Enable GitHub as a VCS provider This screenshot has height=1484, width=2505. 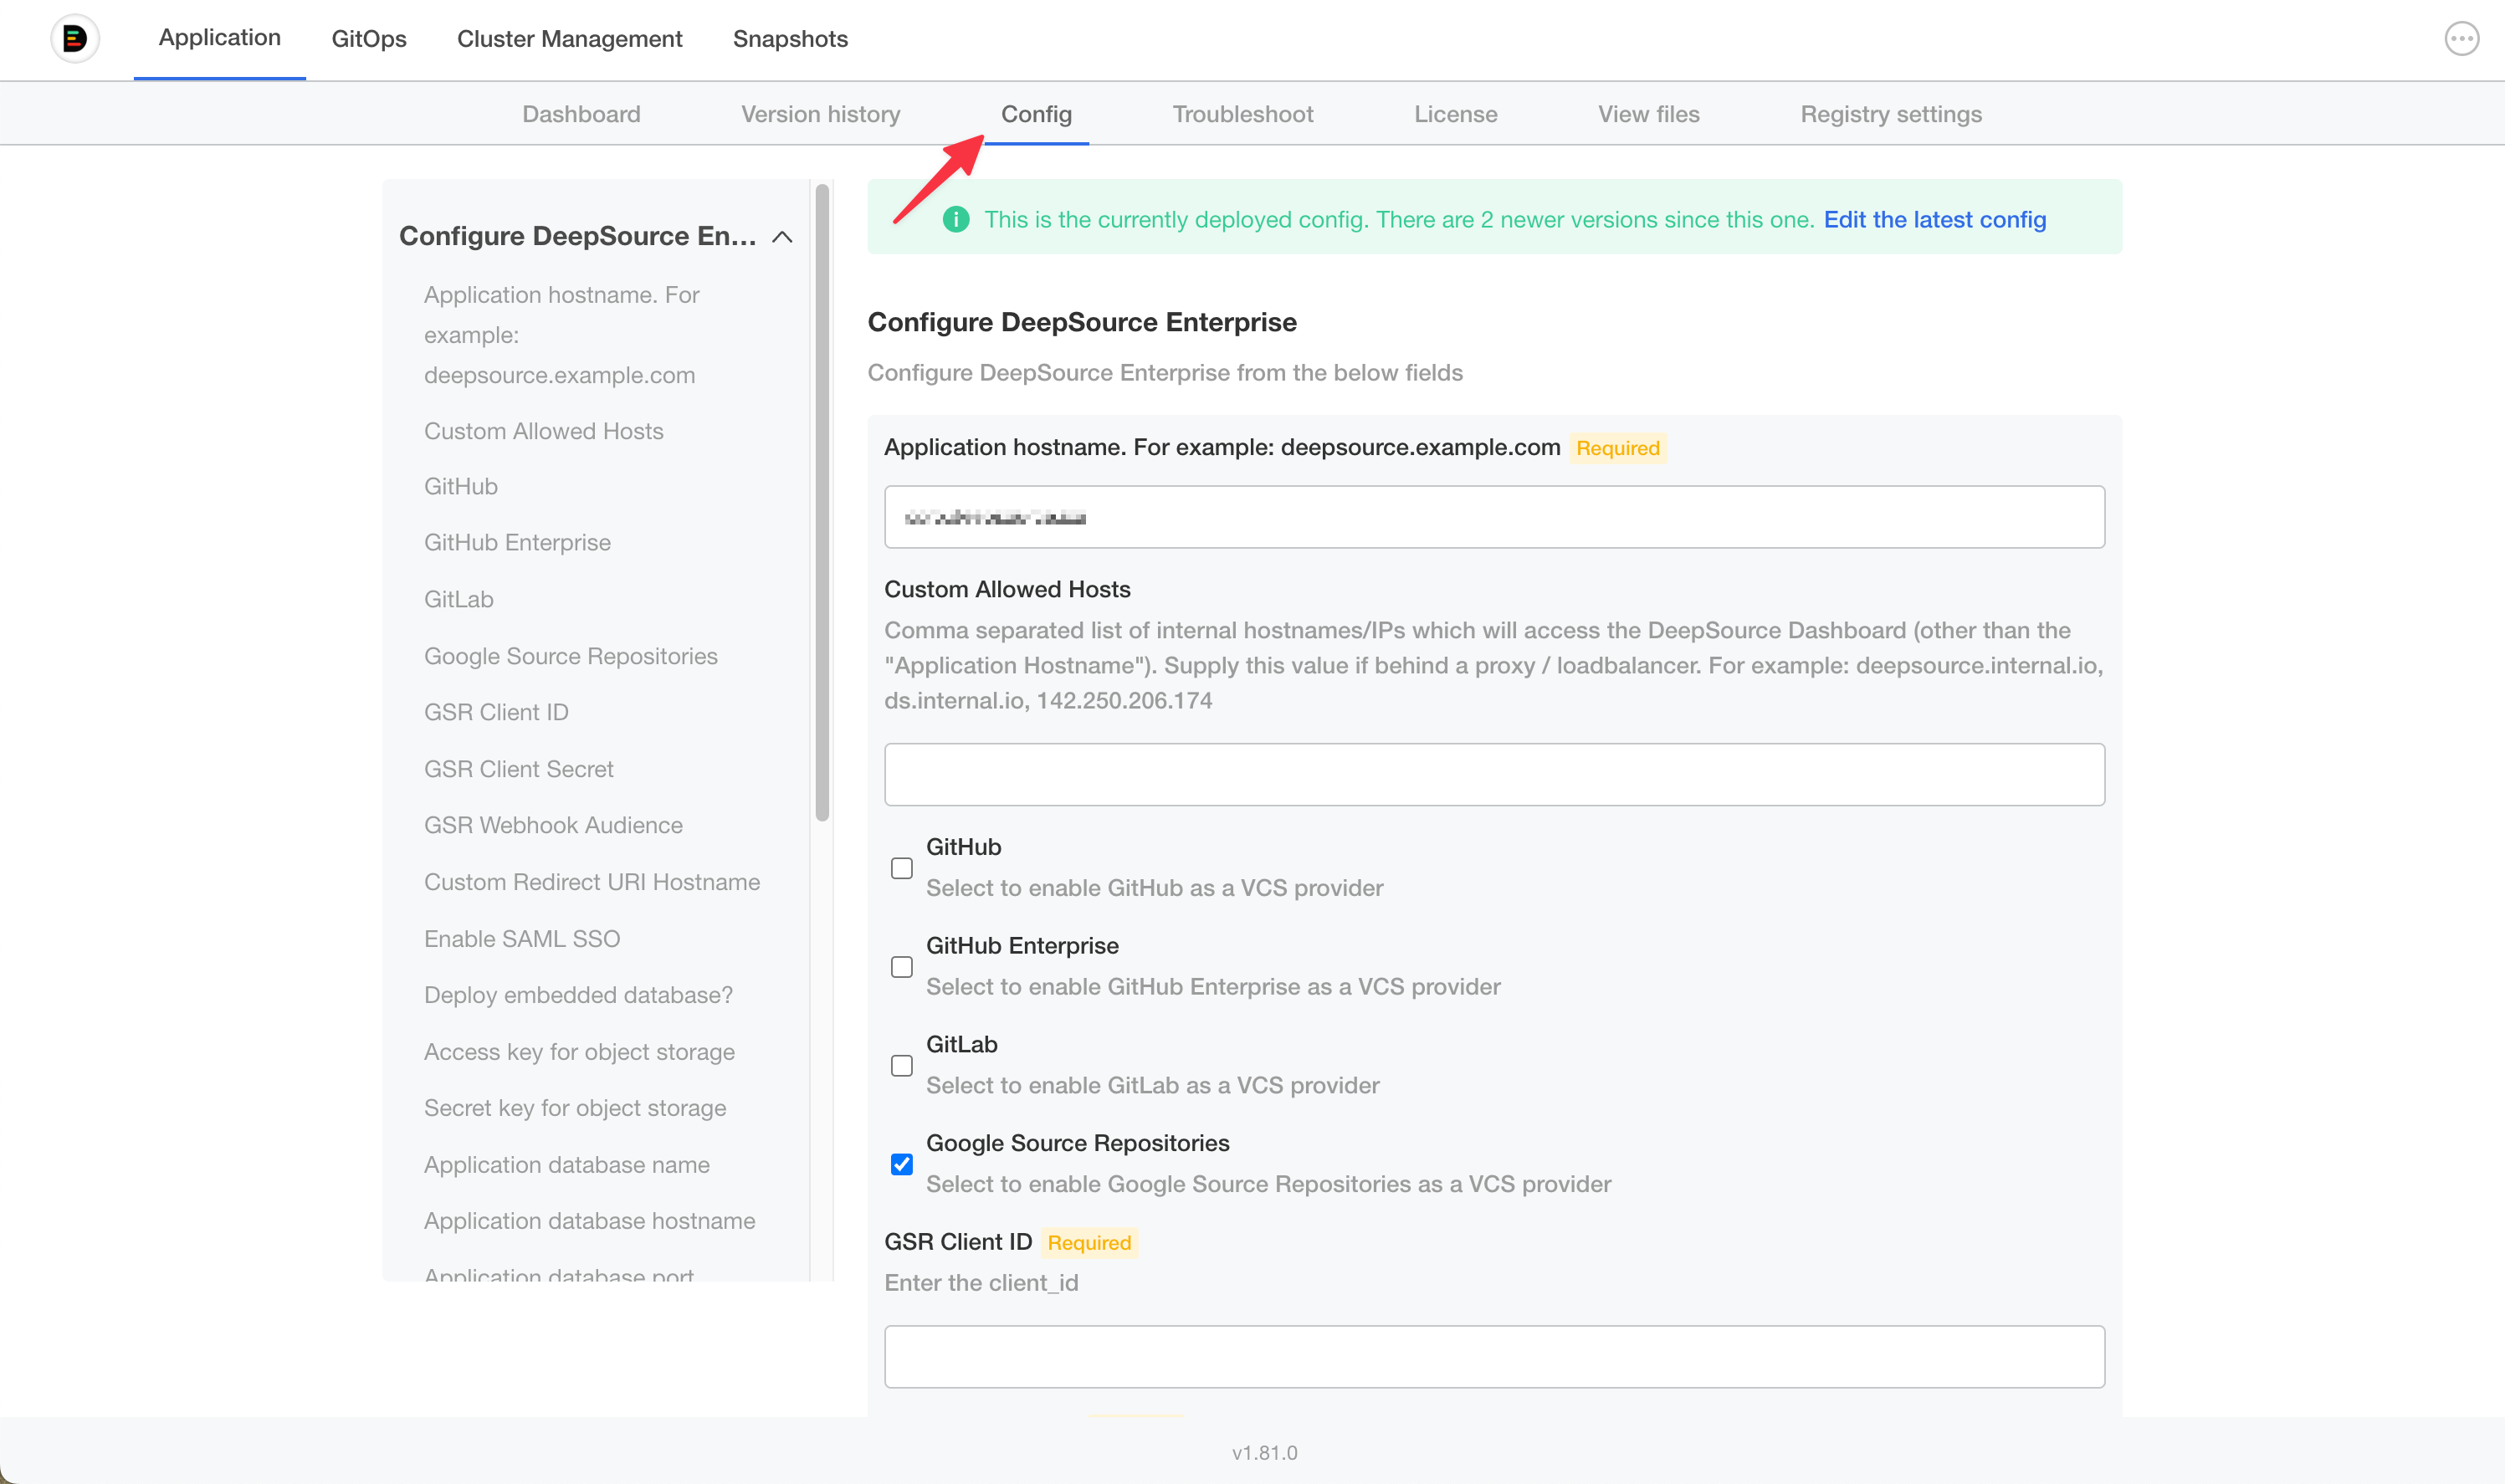[x=901, y=868]
